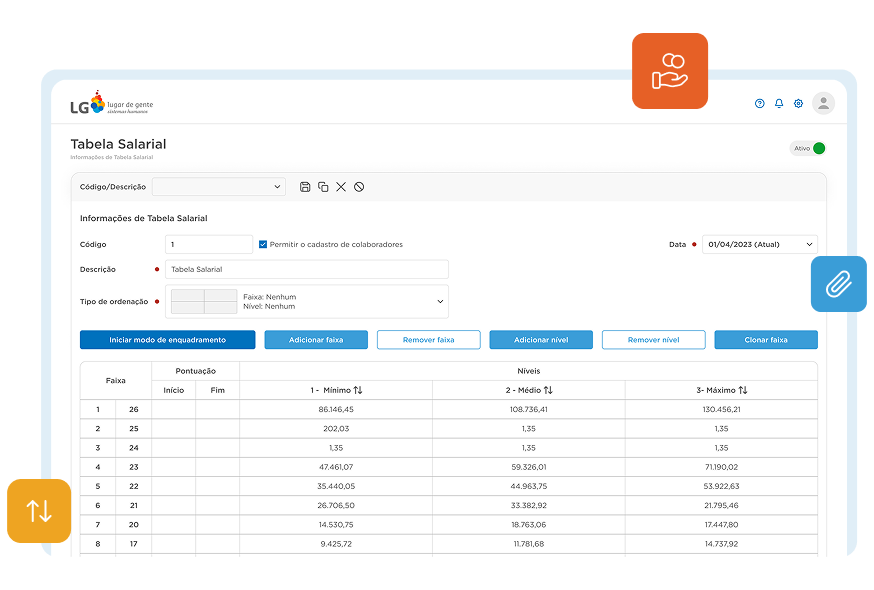This screenshot has width=874, height=590.
Task: Click the save diskette icon
Action: pos(305,187)
